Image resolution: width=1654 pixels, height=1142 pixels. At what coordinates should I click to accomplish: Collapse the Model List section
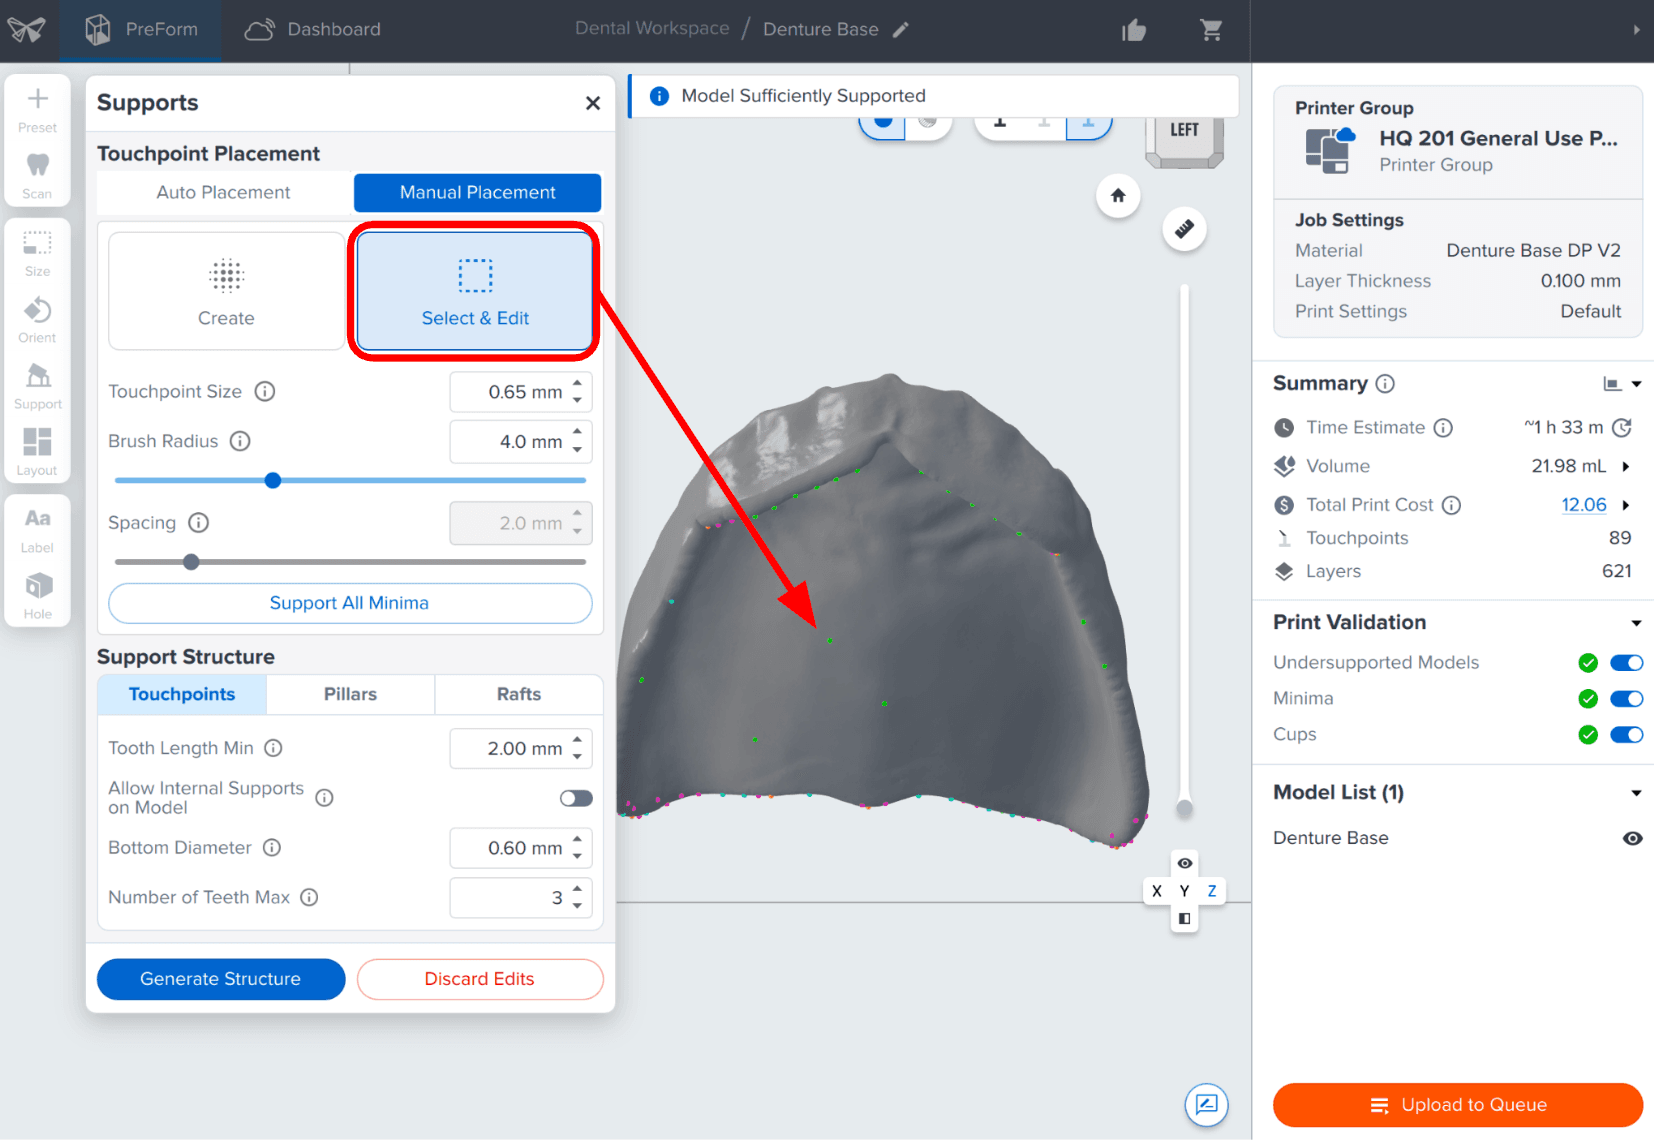tap(1636, 793)
